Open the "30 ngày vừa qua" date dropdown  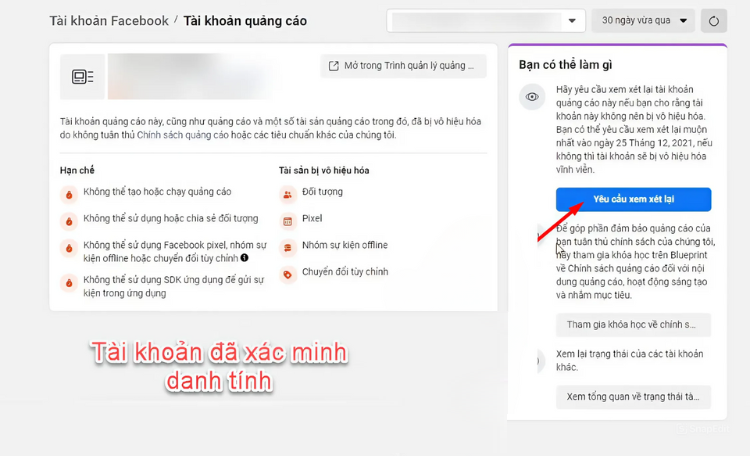643,21
